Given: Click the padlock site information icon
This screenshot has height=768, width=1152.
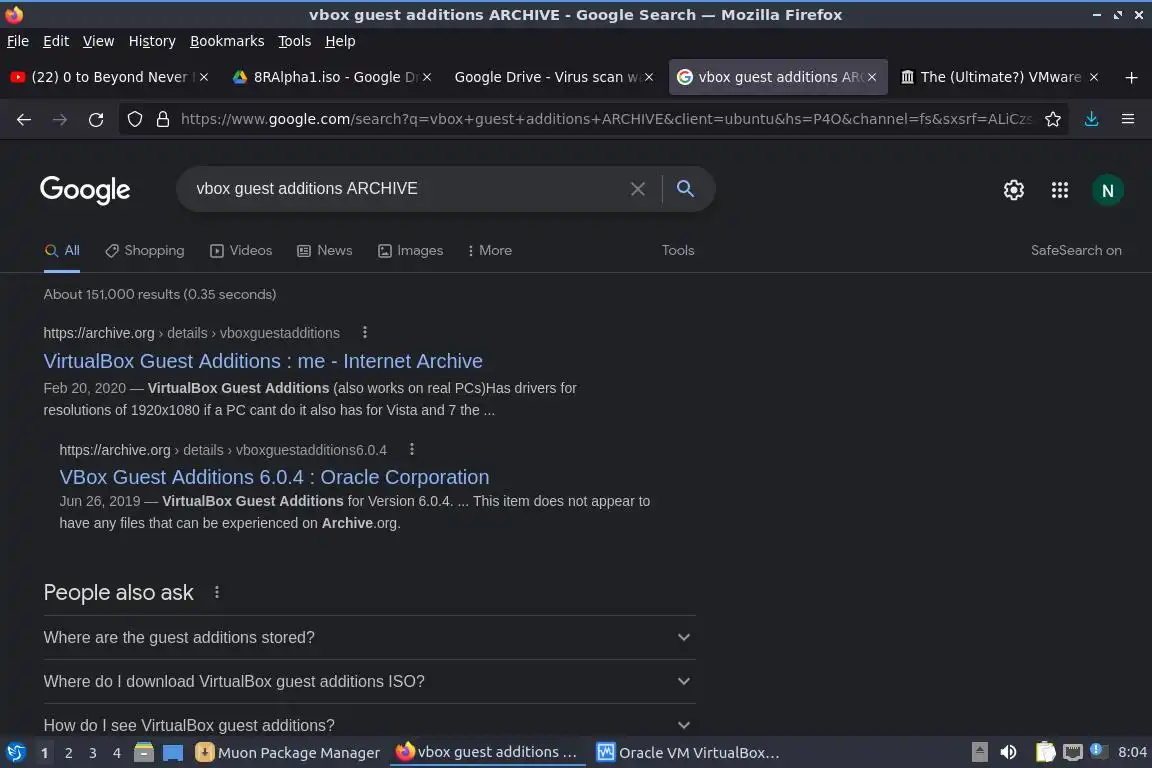Looking at the screenshot, I should point(163,119).
